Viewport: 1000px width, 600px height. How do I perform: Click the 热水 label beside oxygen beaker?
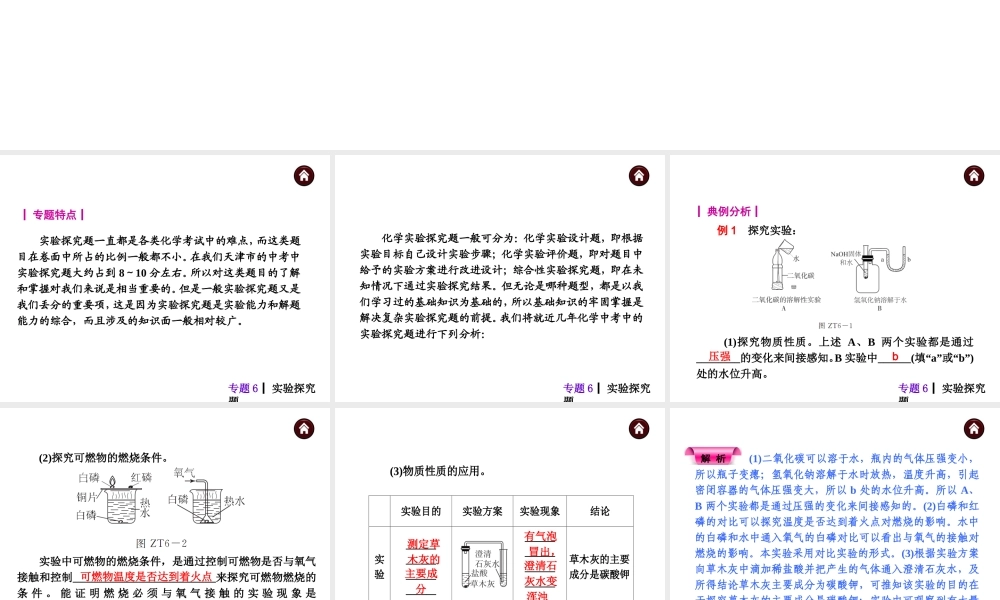pyautogui.click(x=235, y=501)
